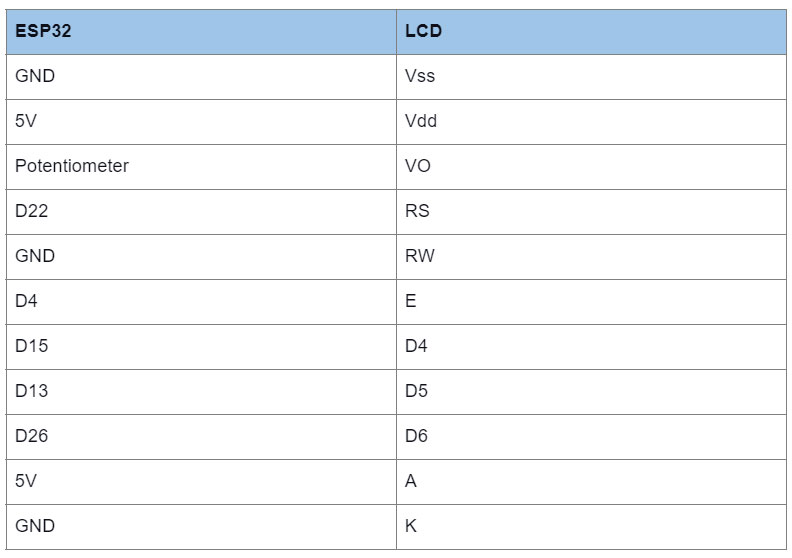Screen dimensions: 792x558
Task: Select the VO cell
Action: [591, 167]
